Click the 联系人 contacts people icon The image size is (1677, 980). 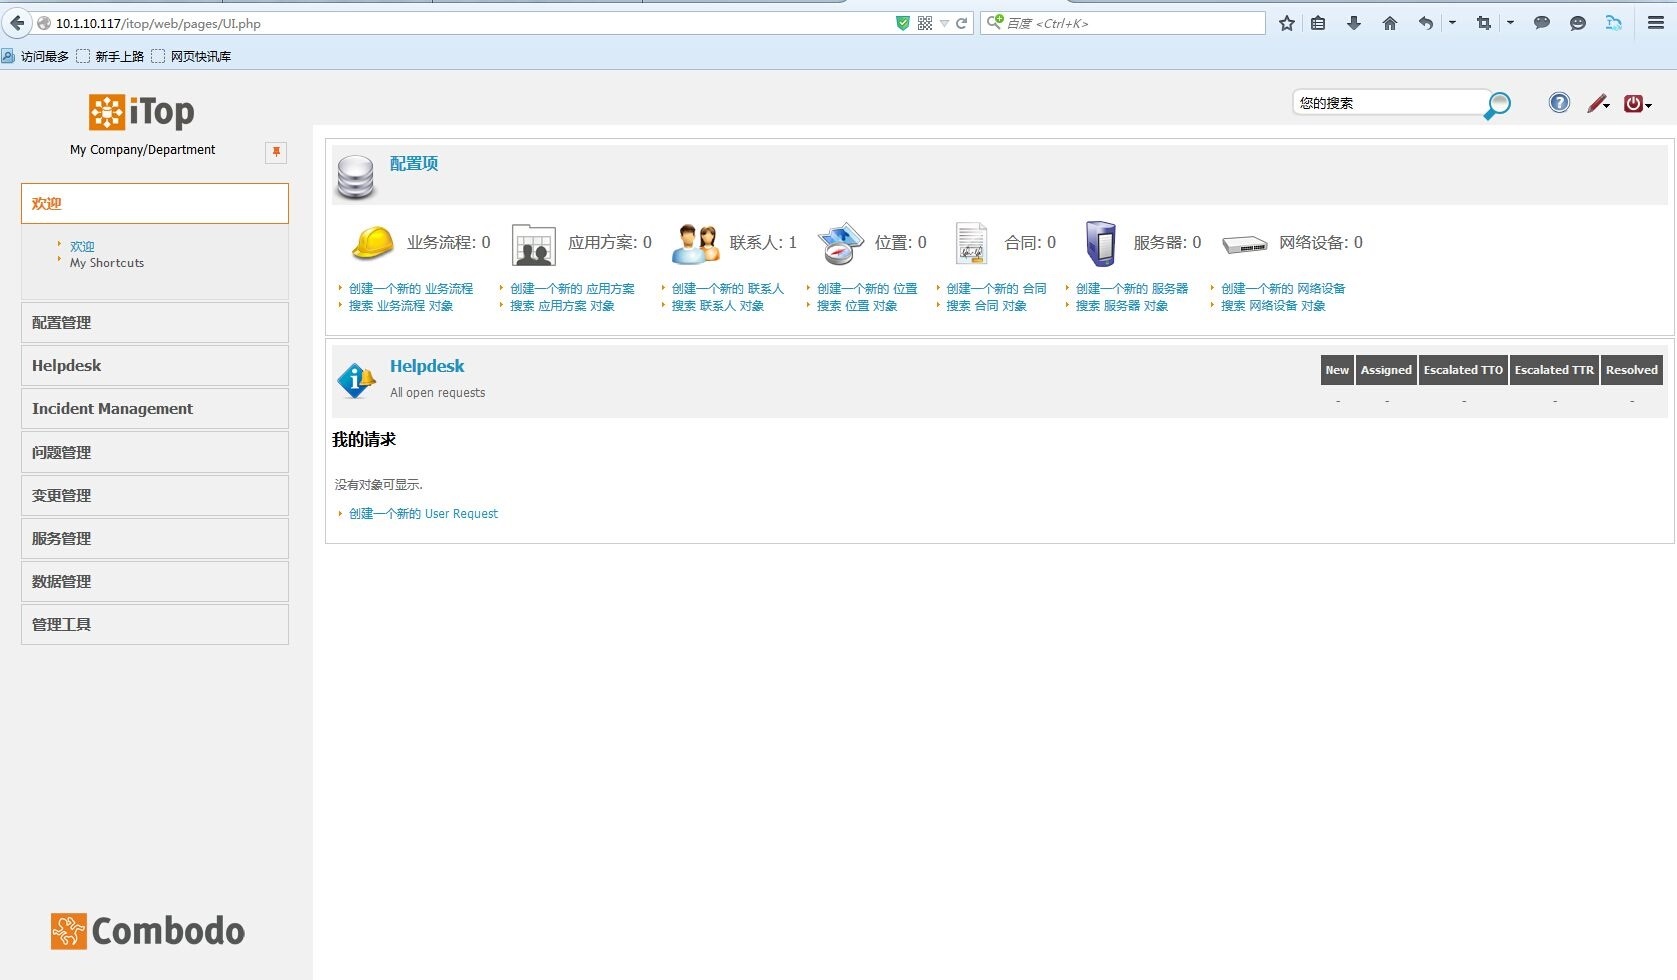point(695,242)
